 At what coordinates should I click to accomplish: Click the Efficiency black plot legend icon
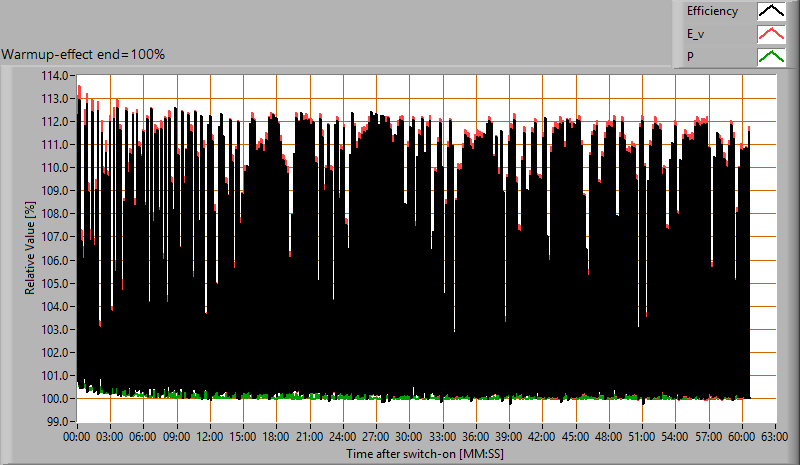[x=770, y=12]
